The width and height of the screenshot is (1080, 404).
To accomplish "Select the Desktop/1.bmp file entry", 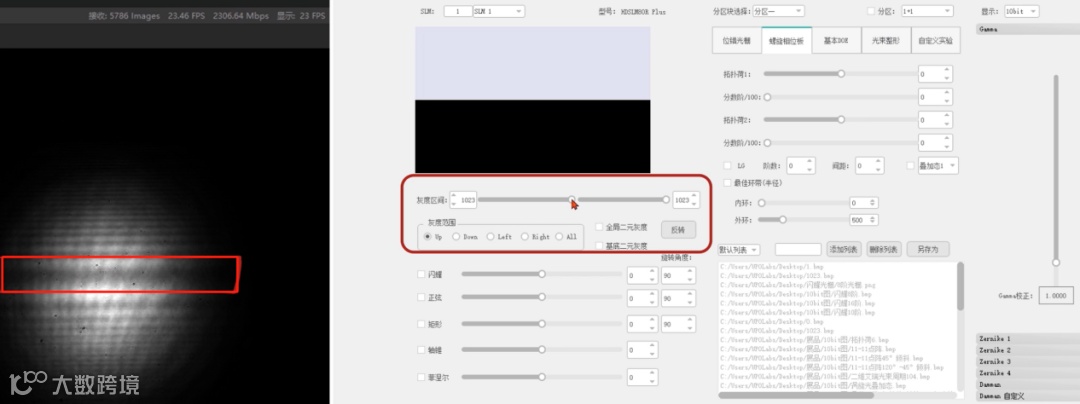I will point(771,266).
